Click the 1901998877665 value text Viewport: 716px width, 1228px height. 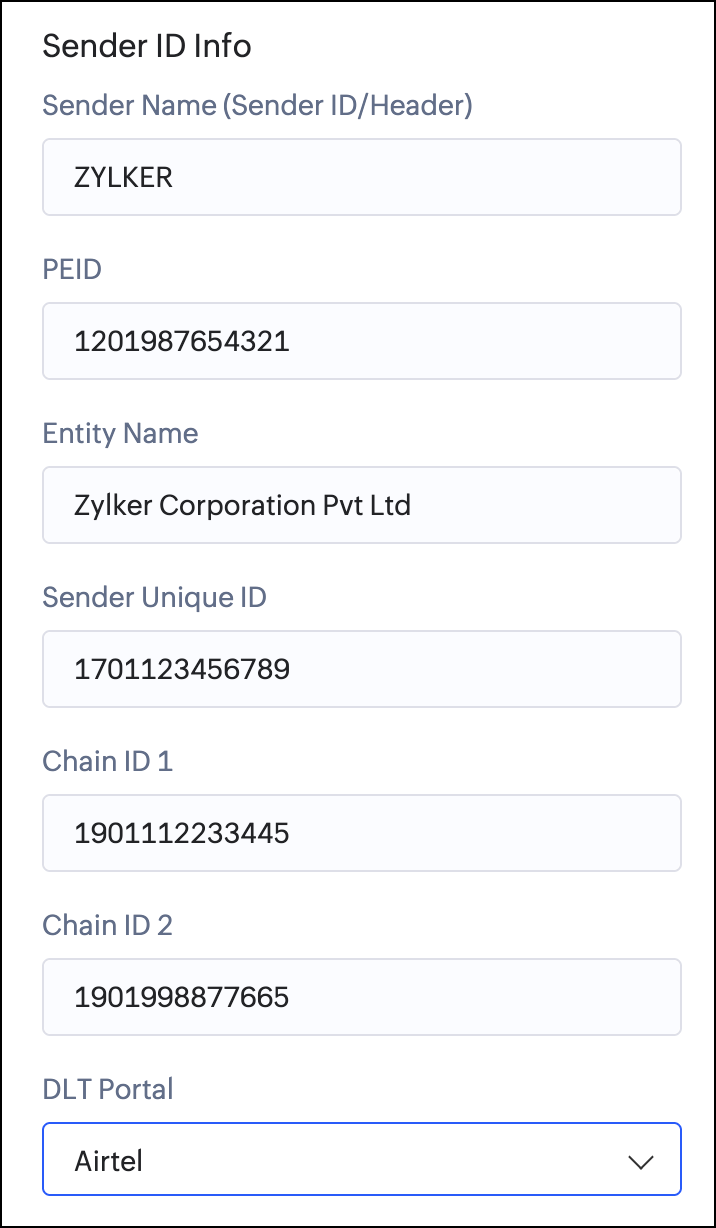click(x=182, y=997)
